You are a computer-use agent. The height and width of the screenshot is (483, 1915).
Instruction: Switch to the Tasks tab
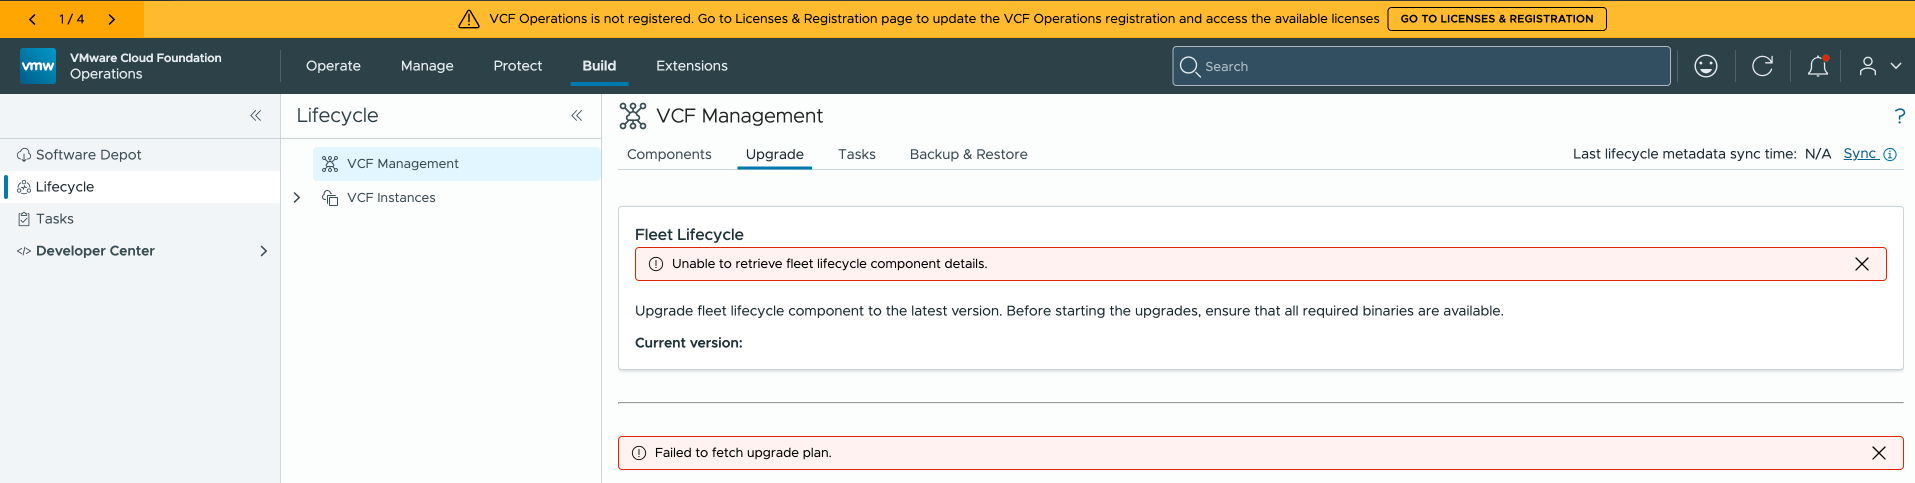click(856, 154)
